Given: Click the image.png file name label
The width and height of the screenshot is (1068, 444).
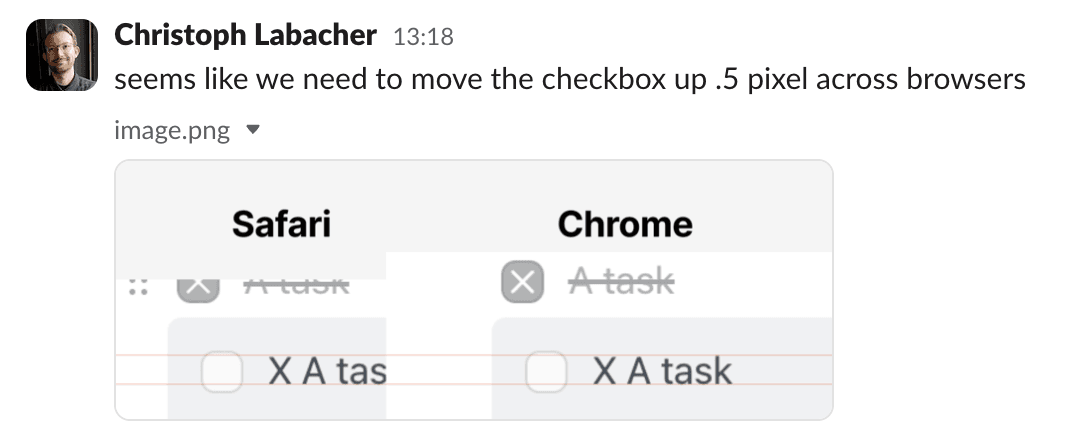Looking at the screenshot, I should point(172,129).
